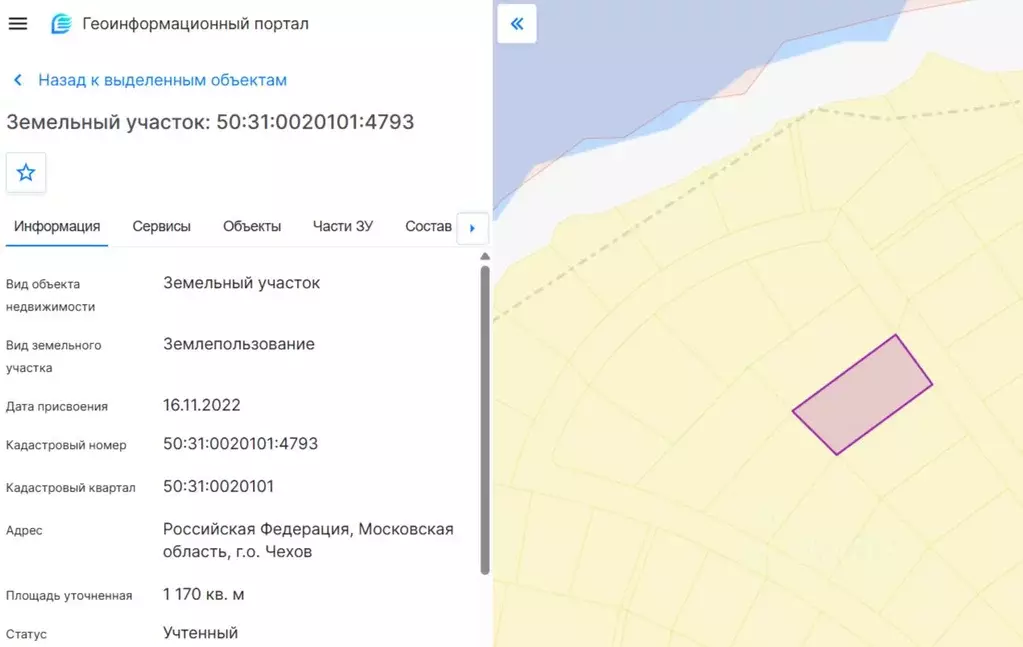1023x647 pixels.
Task: Click the area value 1 170 кв. м
Action: 204,594
